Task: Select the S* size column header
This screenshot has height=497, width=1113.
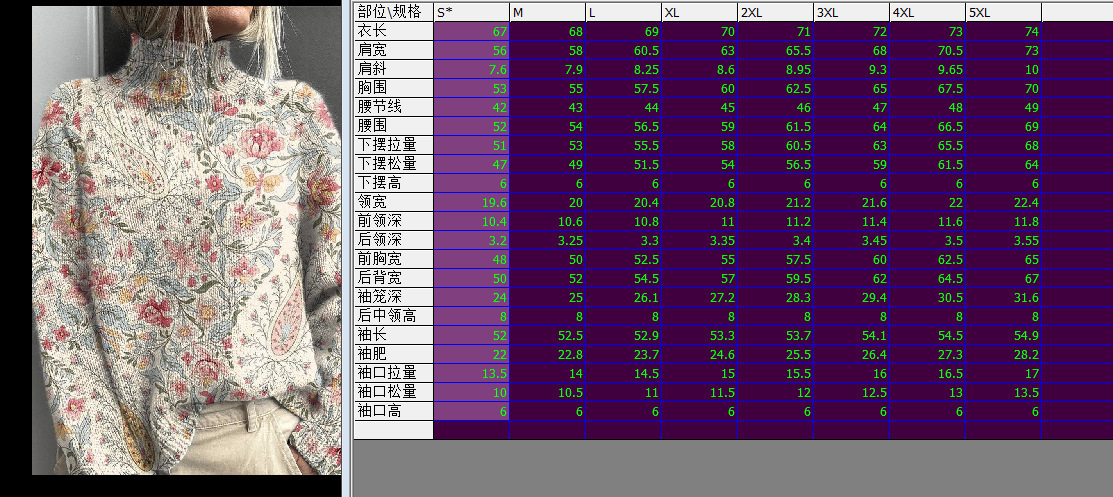Action: 472,12
